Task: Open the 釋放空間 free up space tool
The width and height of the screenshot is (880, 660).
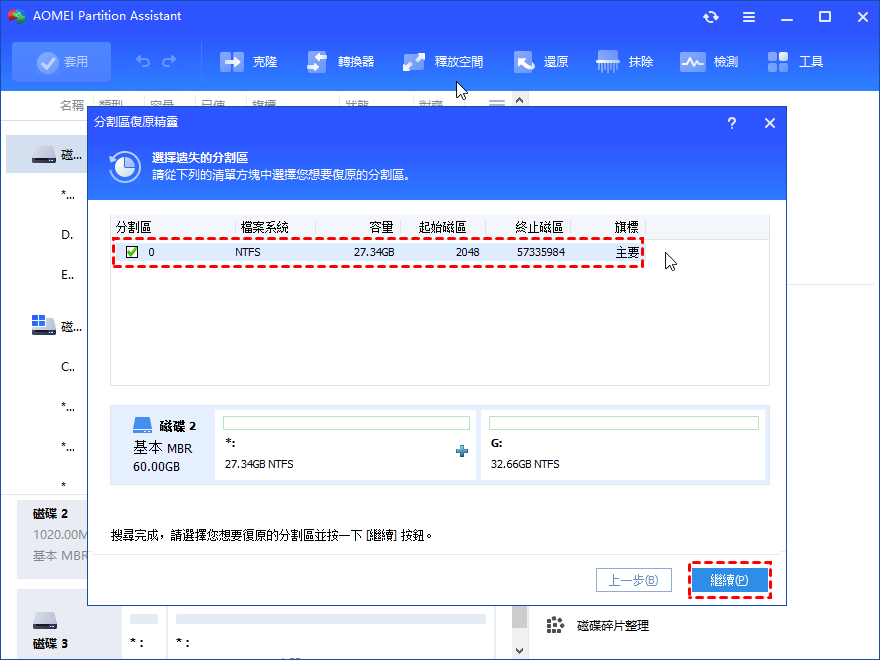Action: [x=443, y=62]
